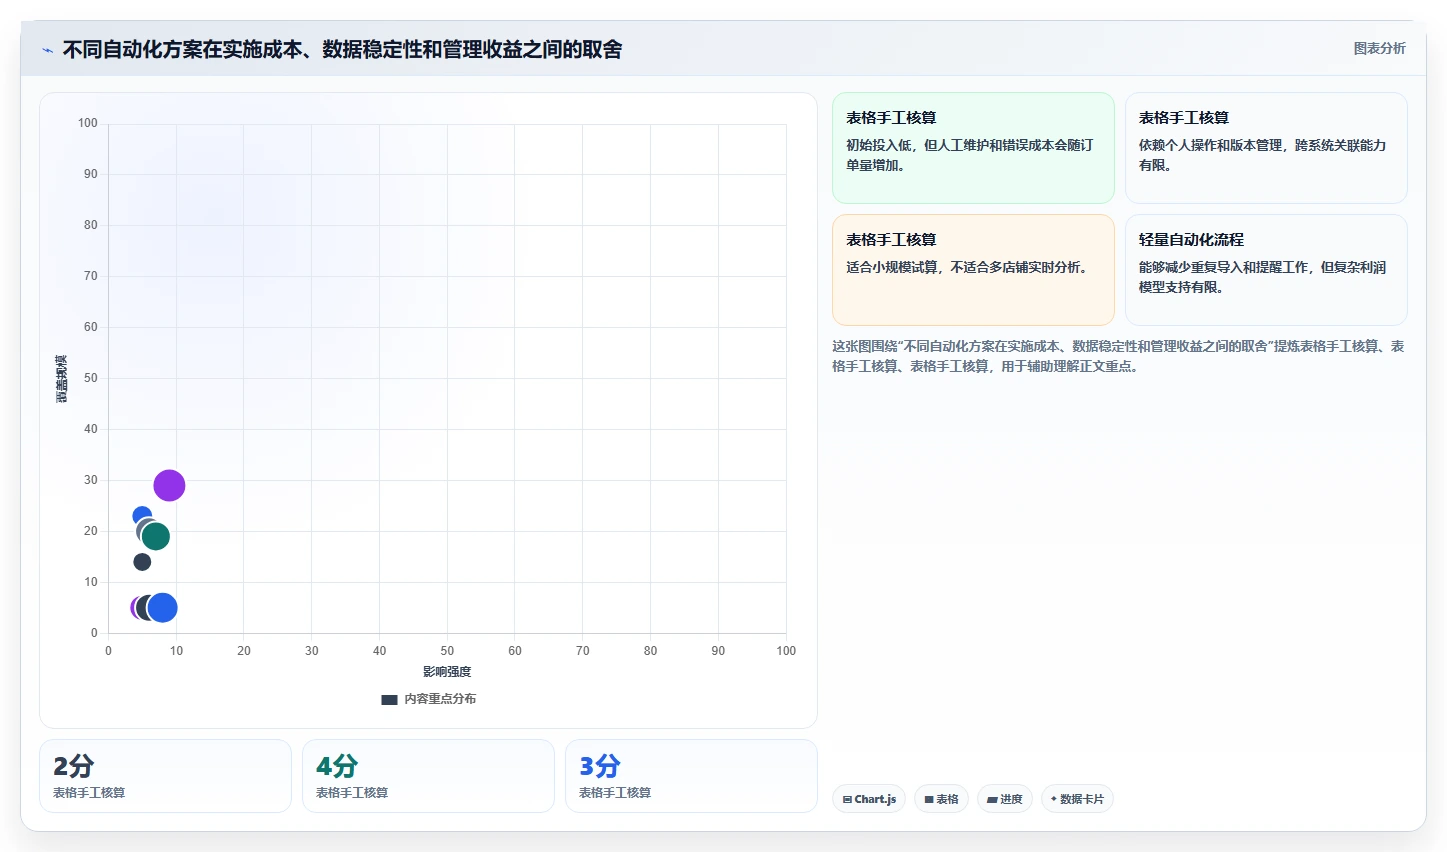Viewport: 1447px width, 852px height.
Task: Click the 图表分析 label in the header
Action: [x=1379, y=48]
